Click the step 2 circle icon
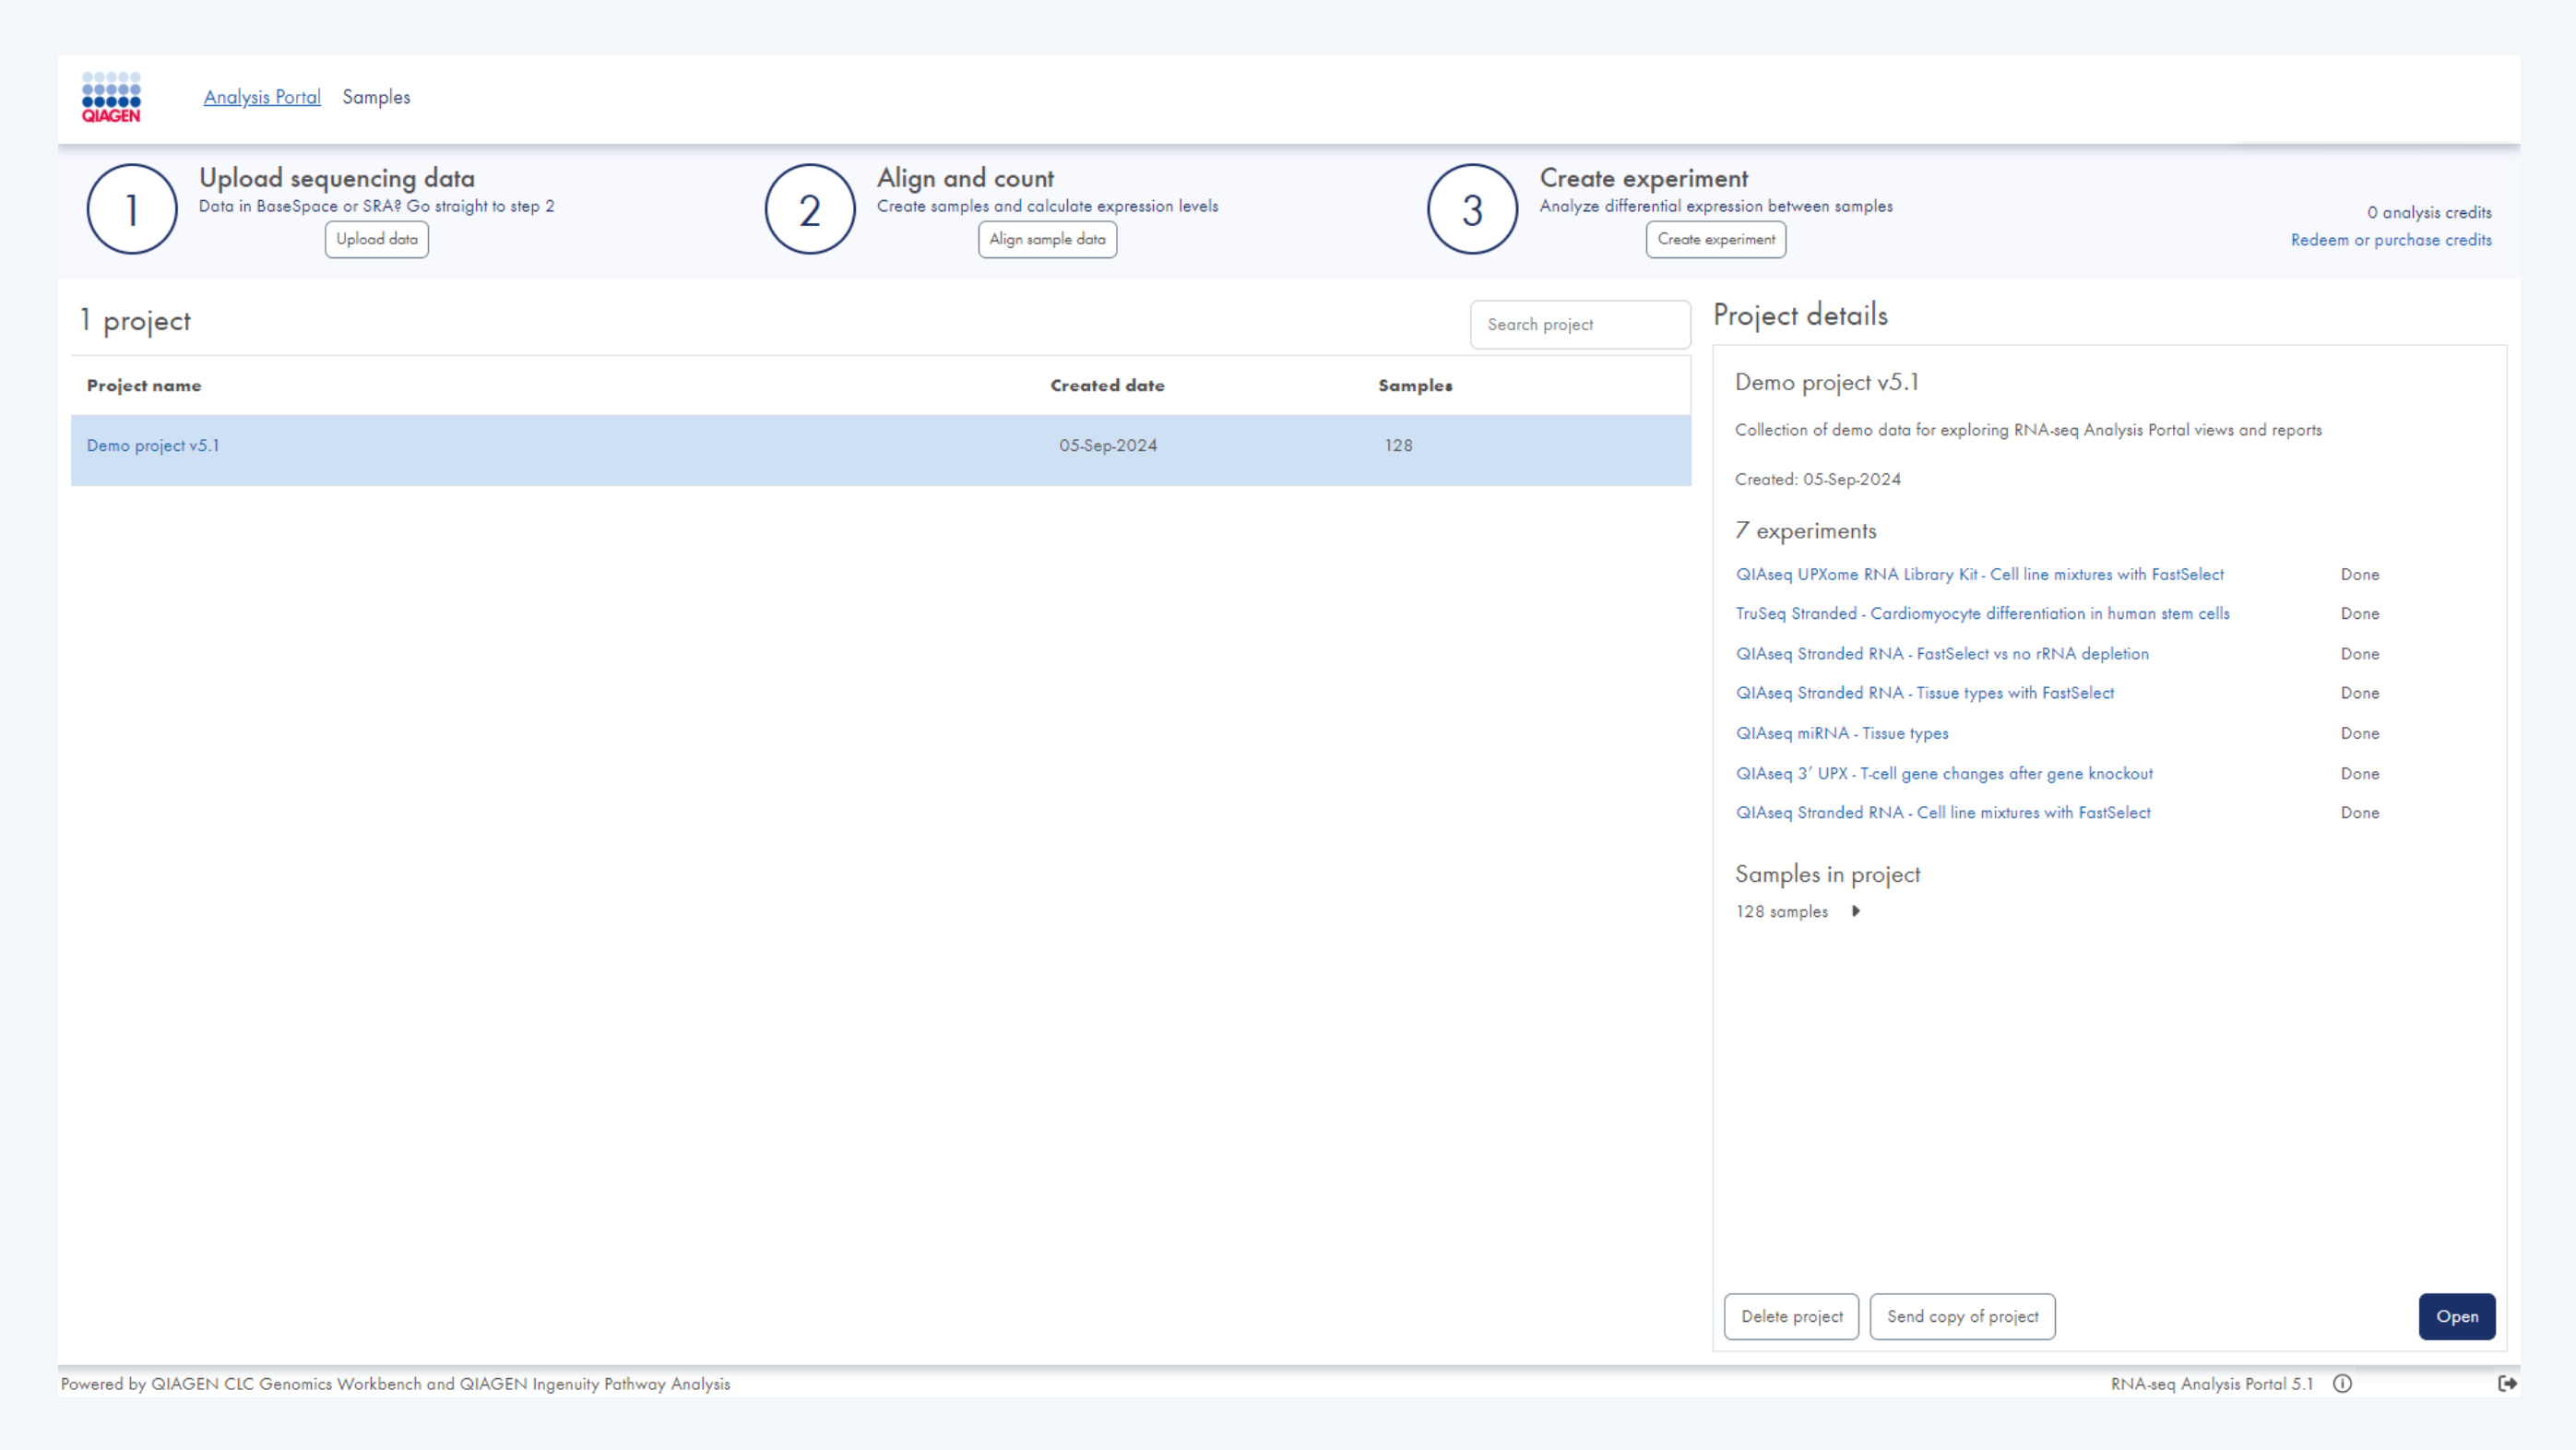This screenshot has height=1450, width=2576. [810, 209]
